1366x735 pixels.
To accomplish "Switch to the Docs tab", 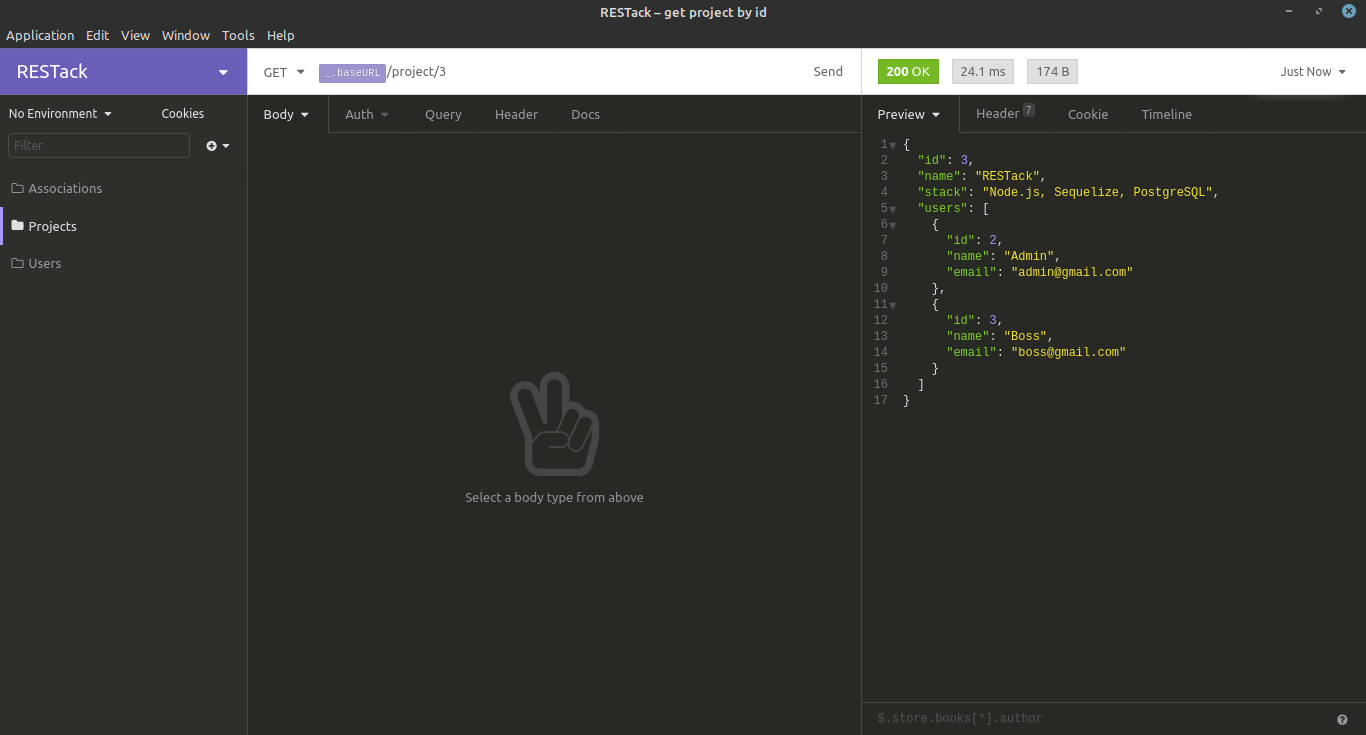I will [585, 114].
